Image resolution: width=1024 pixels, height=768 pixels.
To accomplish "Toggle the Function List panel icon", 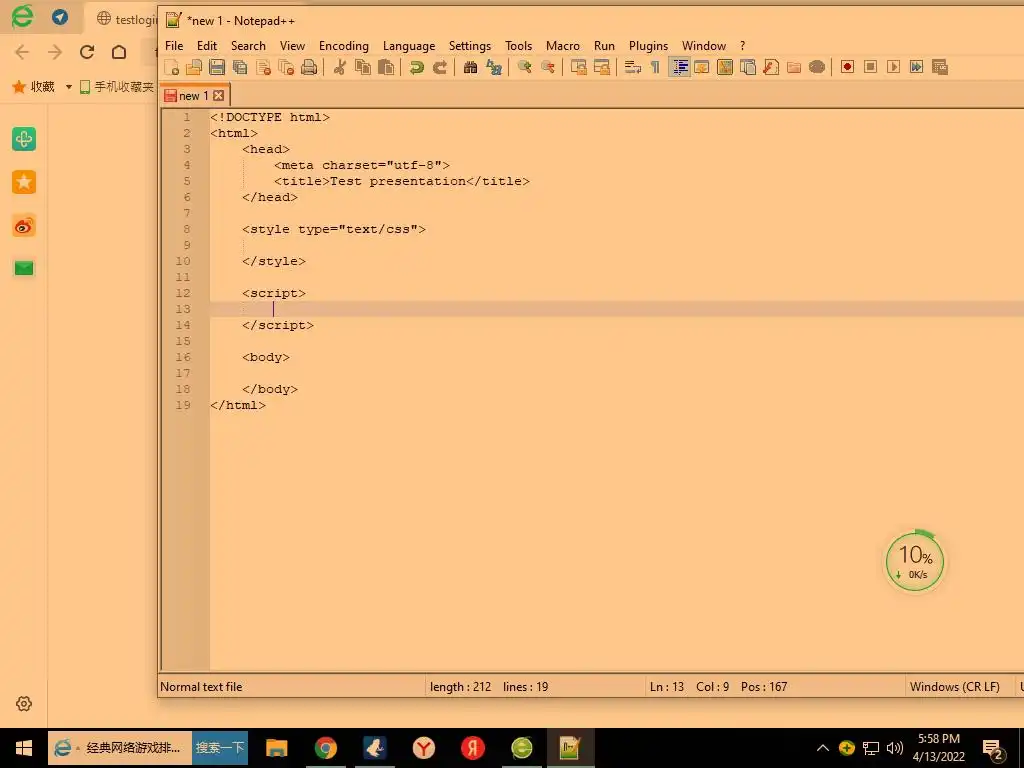I will [771, 67].
